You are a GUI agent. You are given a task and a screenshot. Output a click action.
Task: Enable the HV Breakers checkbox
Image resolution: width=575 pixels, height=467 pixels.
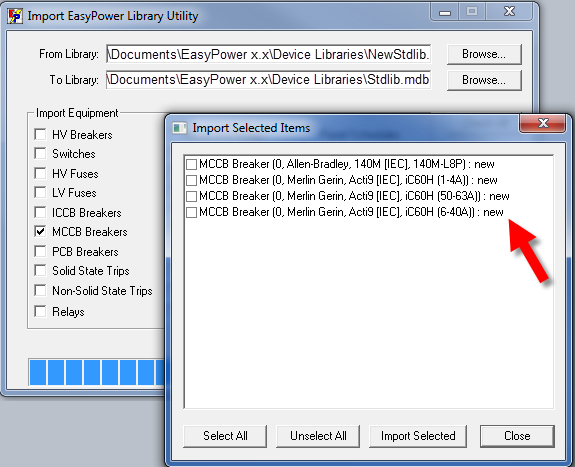(x=40, y=134)
